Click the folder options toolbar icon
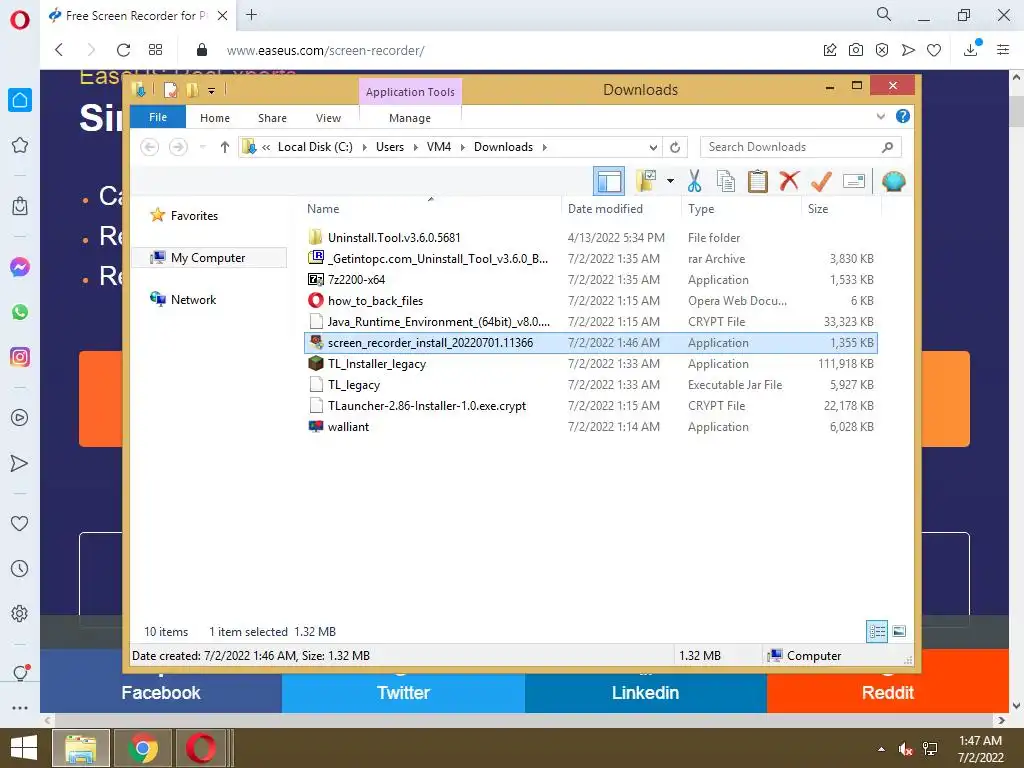 [x=646, y=181]
